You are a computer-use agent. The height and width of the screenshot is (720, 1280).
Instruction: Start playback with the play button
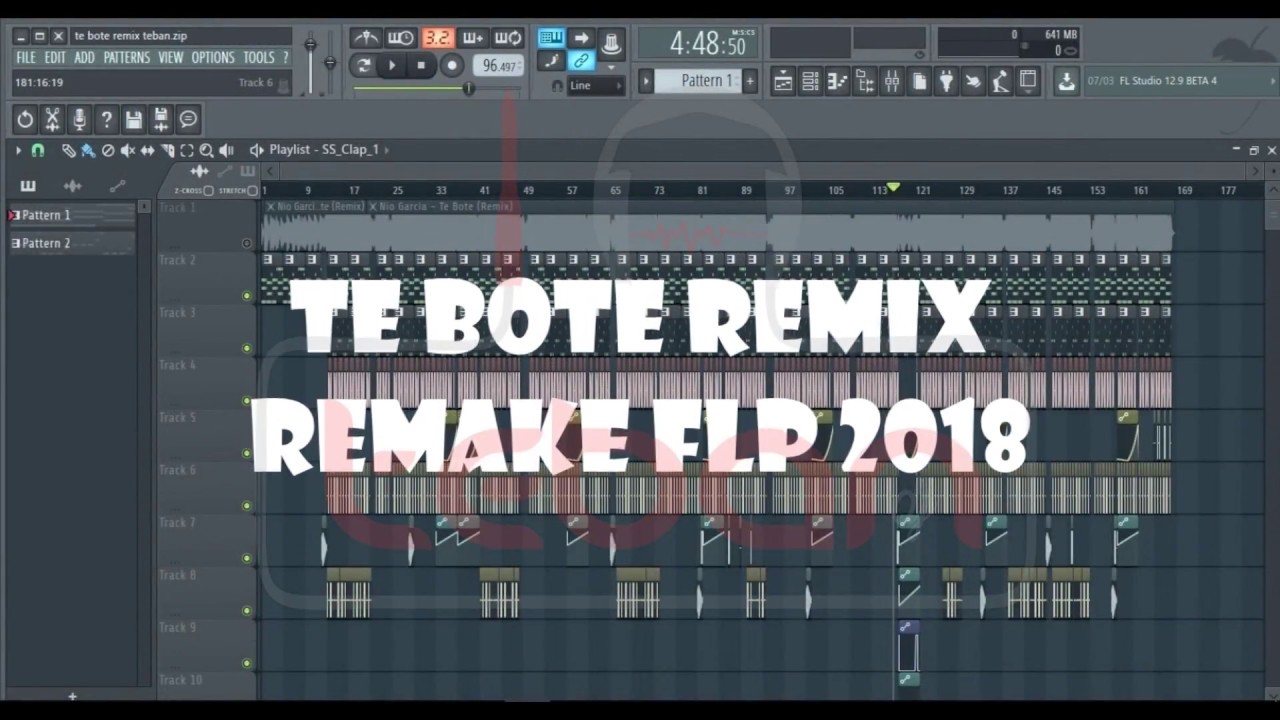(392, 66)
